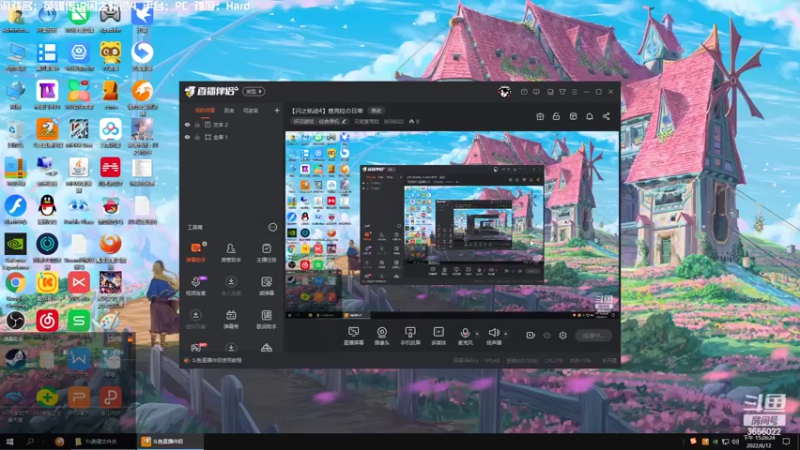Open the mode switch pill beside the logo
The height and width of the screenshot is (450, 800).
[x=254, y=92]
